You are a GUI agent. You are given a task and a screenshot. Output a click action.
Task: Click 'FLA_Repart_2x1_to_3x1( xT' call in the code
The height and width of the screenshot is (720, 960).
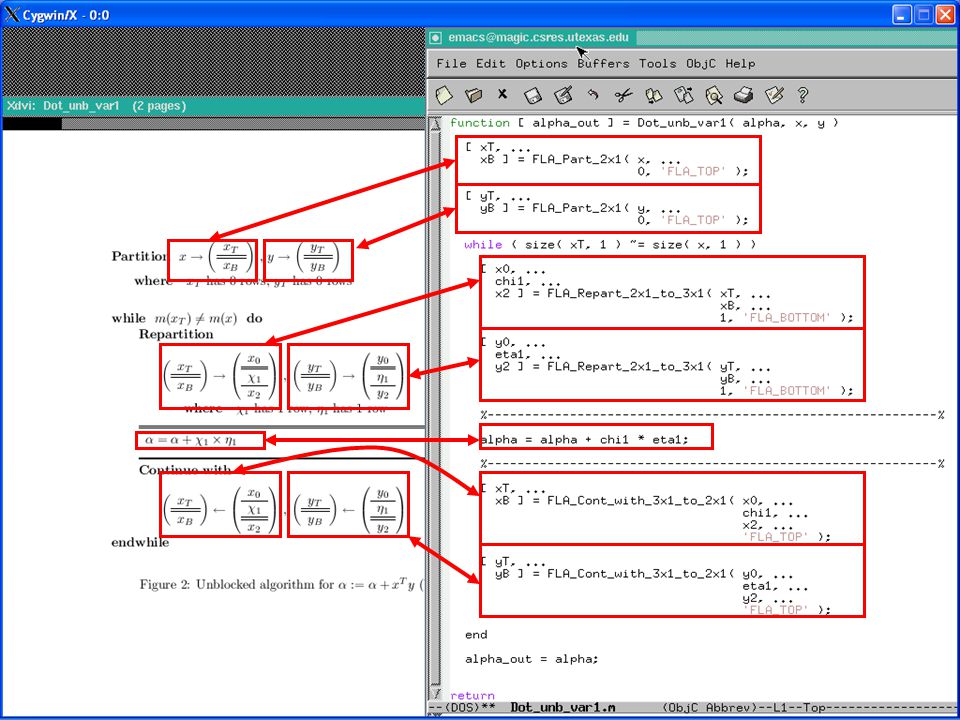pos(641,293)
